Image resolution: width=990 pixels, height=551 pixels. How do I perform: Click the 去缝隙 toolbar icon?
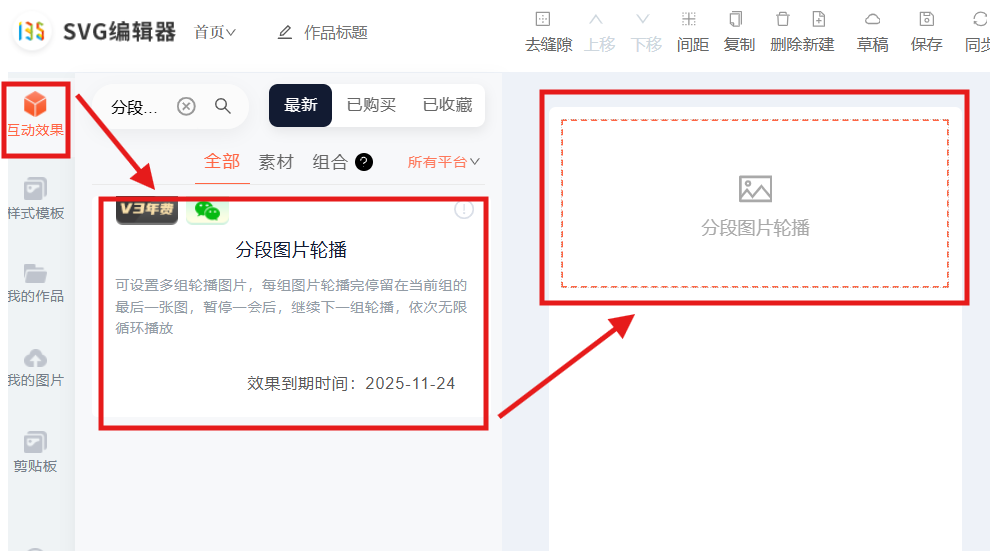click(x=548, y=32)
